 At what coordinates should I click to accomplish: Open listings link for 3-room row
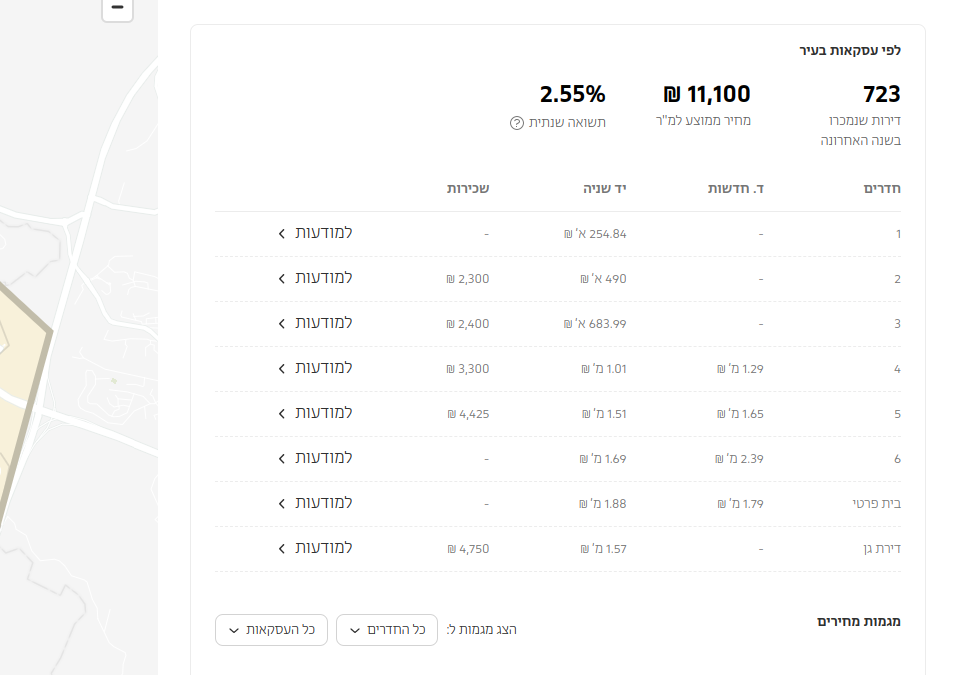(x=315, y=323)
